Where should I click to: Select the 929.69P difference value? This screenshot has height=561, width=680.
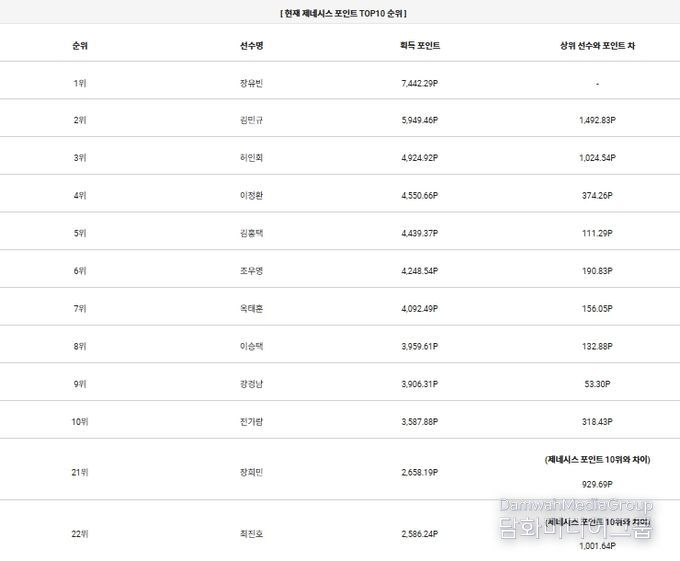(597, 485)
